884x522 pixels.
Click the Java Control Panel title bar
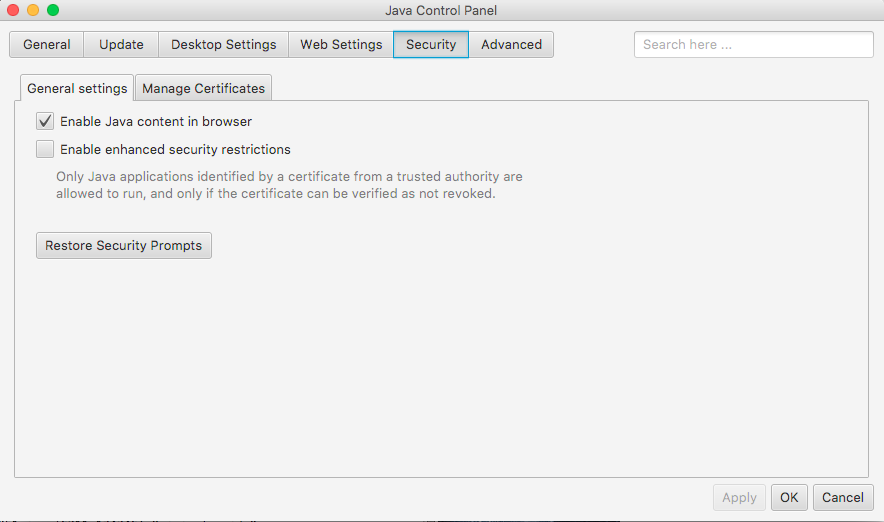441,11
